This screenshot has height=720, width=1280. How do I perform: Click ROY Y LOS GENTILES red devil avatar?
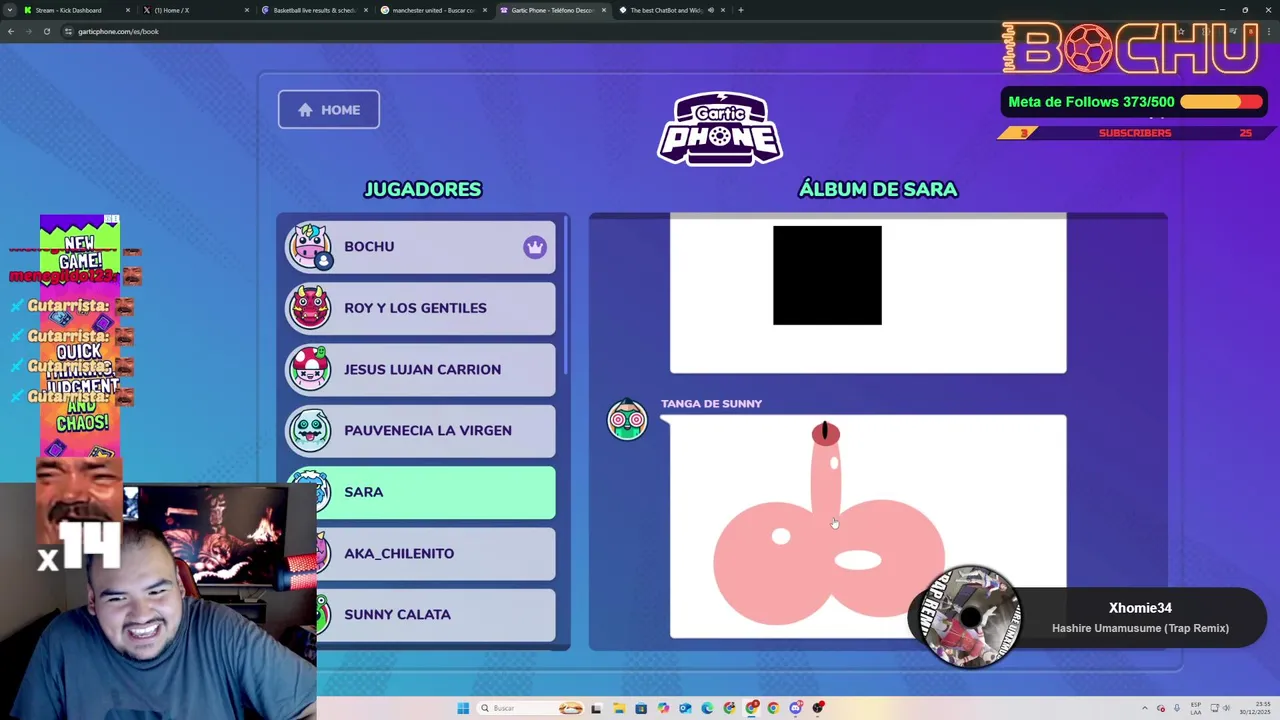310,308
